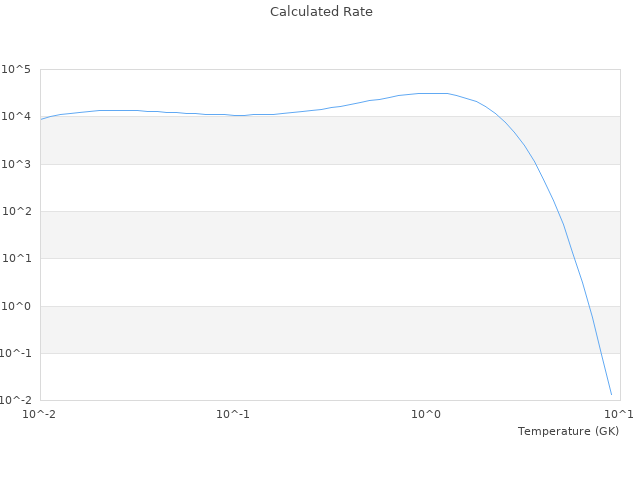Viewport: 640px width, 480px height.
Task: Click the lowest endpoint of the blue curve
Action: tap(611, 394)
